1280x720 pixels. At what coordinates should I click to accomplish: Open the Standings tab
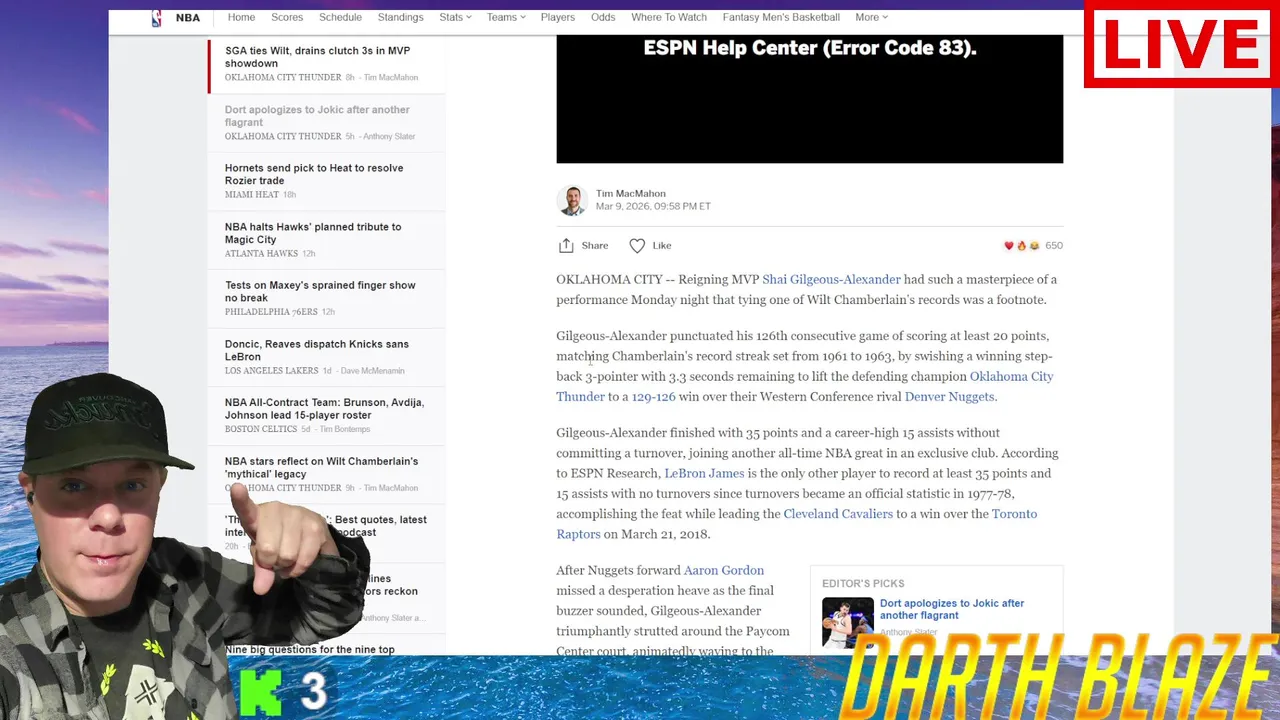click(x=400, y=17)
